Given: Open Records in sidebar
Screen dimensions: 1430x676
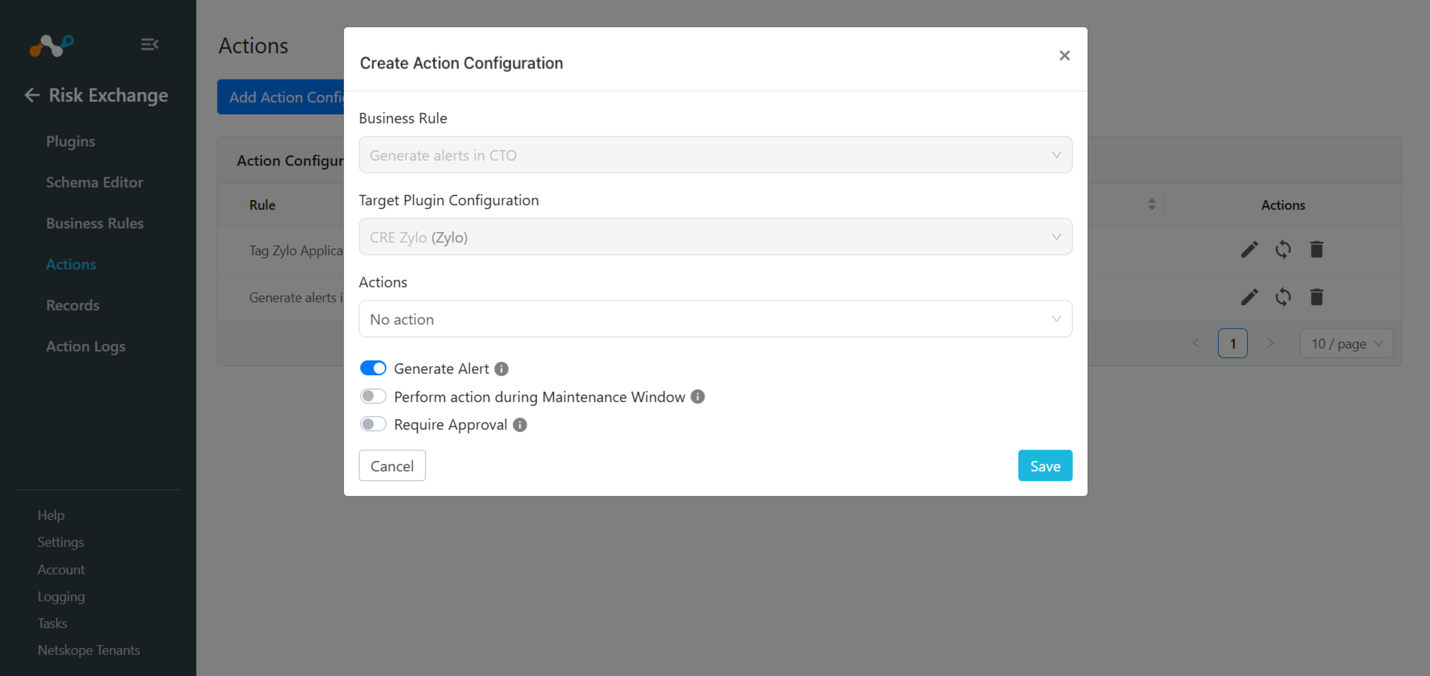Looking at the screenshot, I should coord(73,305).
